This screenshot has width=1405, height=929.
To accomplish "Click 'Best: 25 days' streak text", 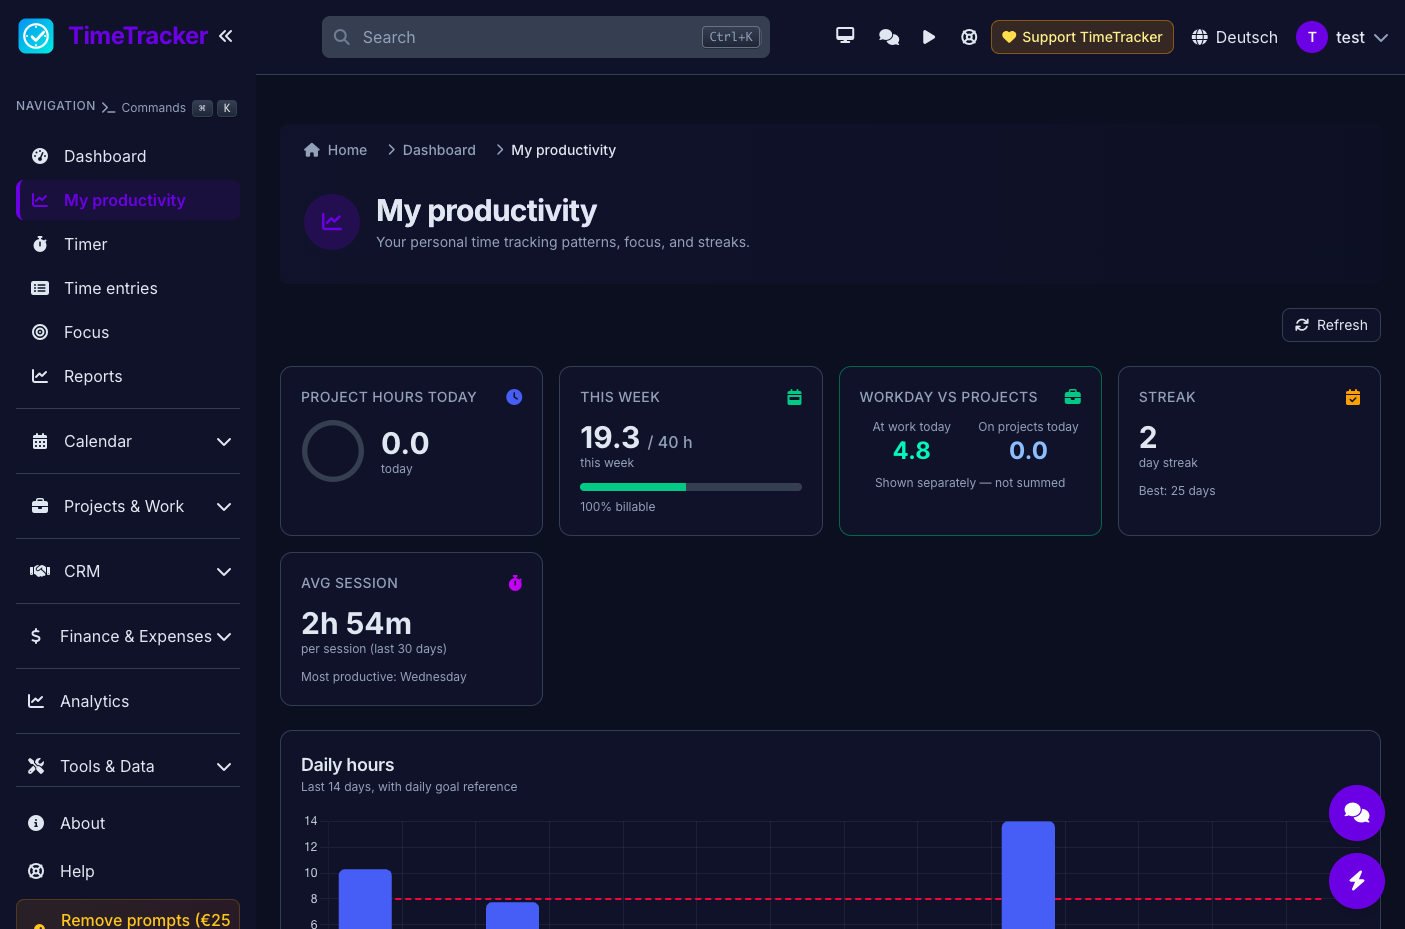I will (1177, 491).
